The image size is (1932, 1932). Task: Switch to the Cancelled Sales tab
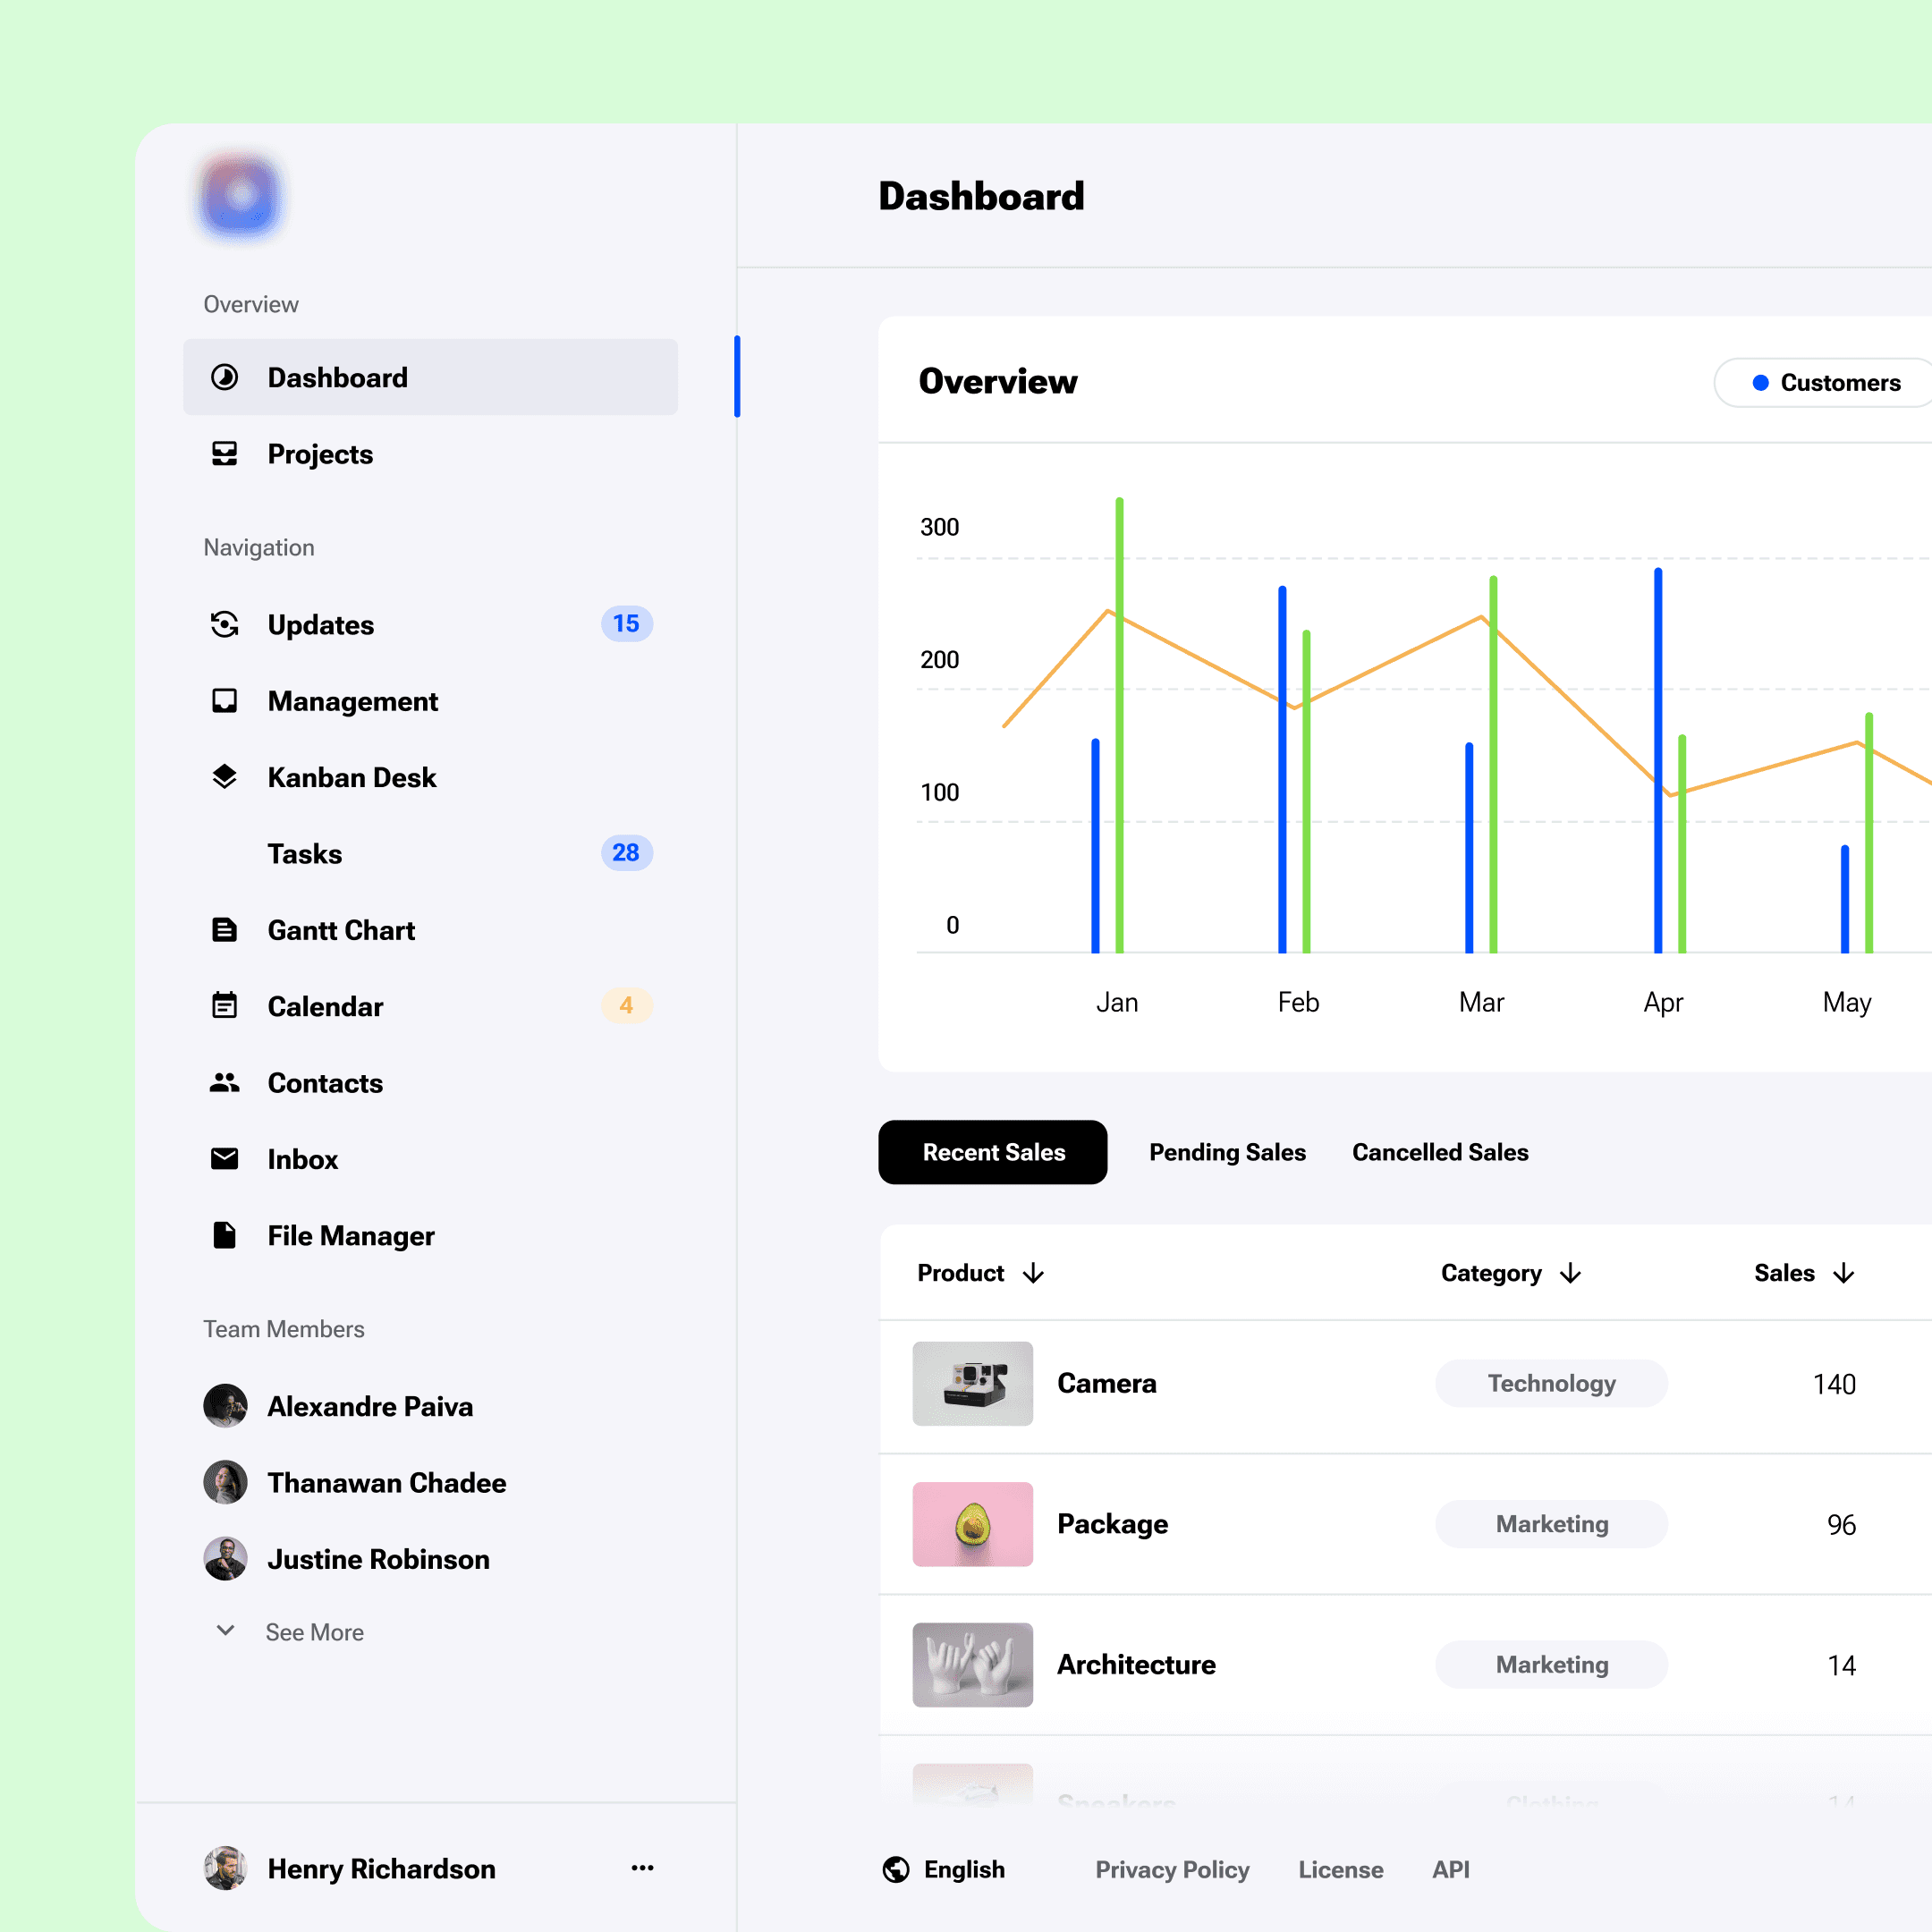click(1439, 1152)
